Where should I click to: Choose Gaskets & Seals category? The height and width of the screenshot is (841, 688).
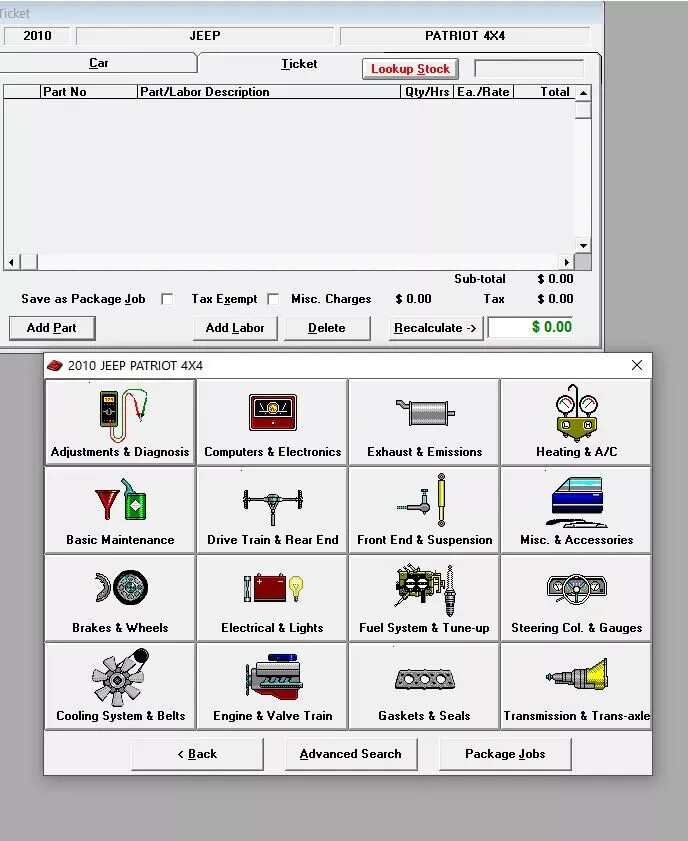point(425,686)
